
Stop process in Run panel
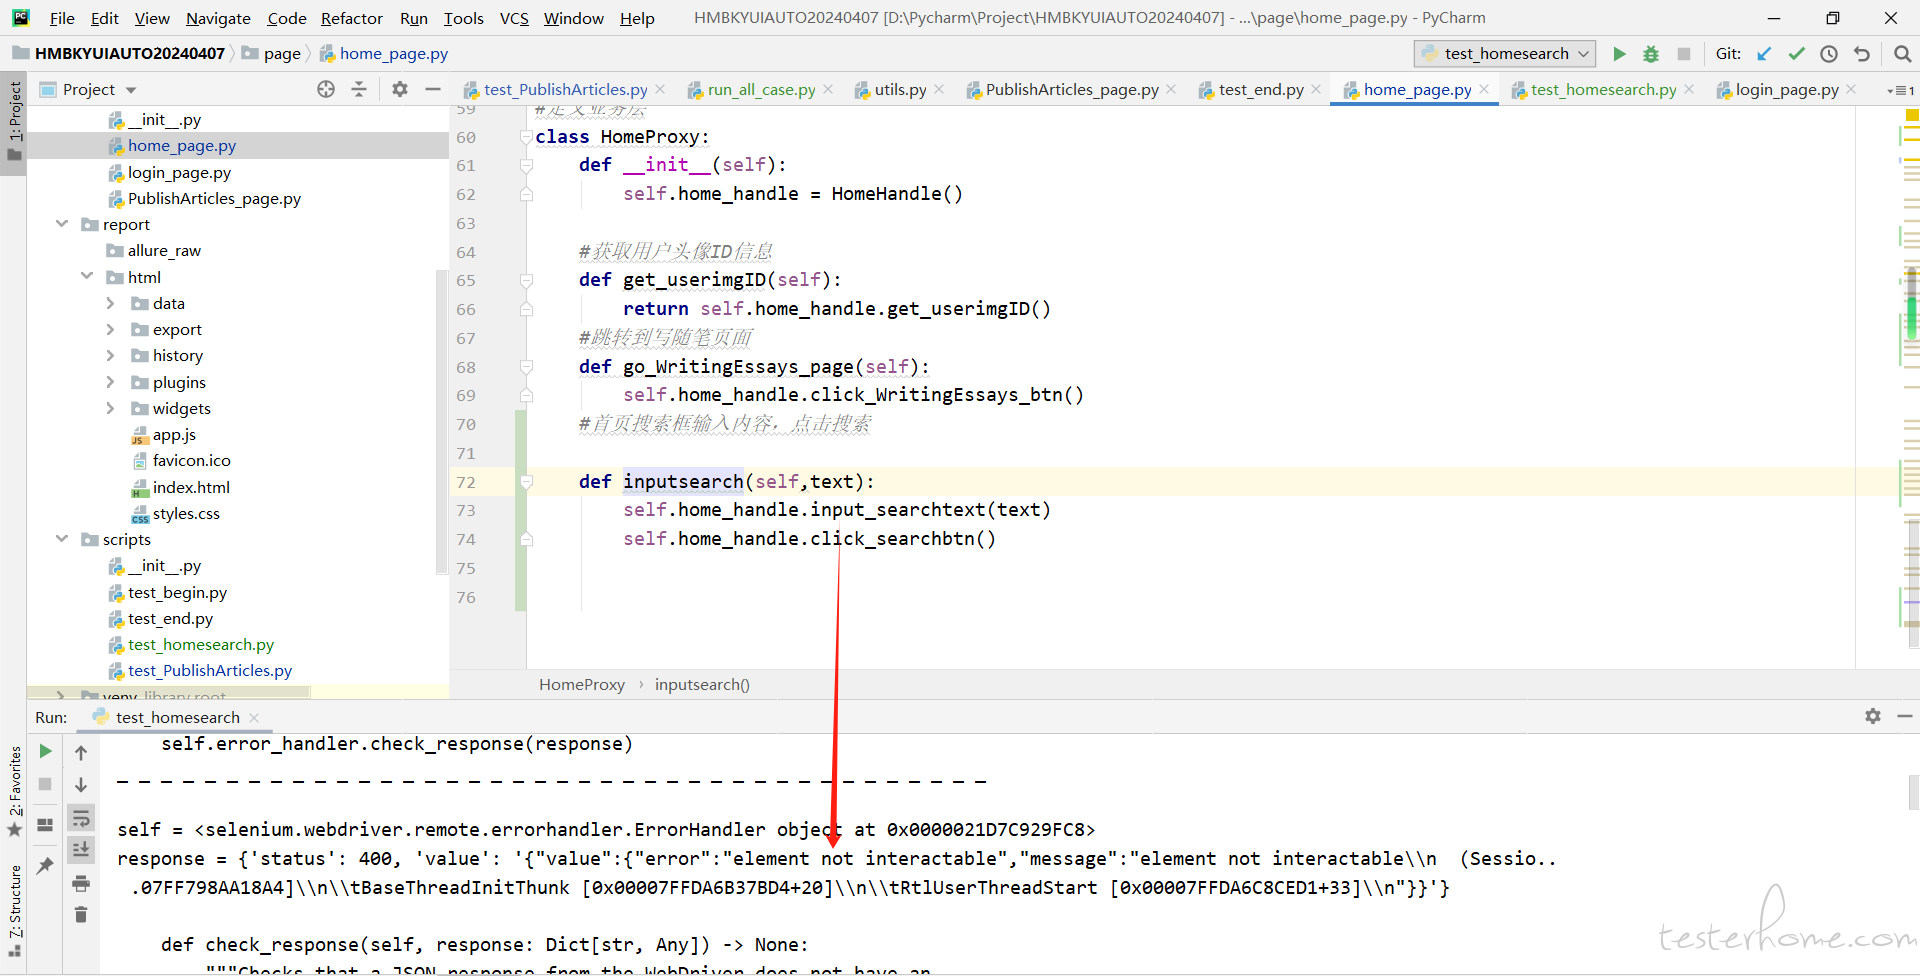click(45, 784)
